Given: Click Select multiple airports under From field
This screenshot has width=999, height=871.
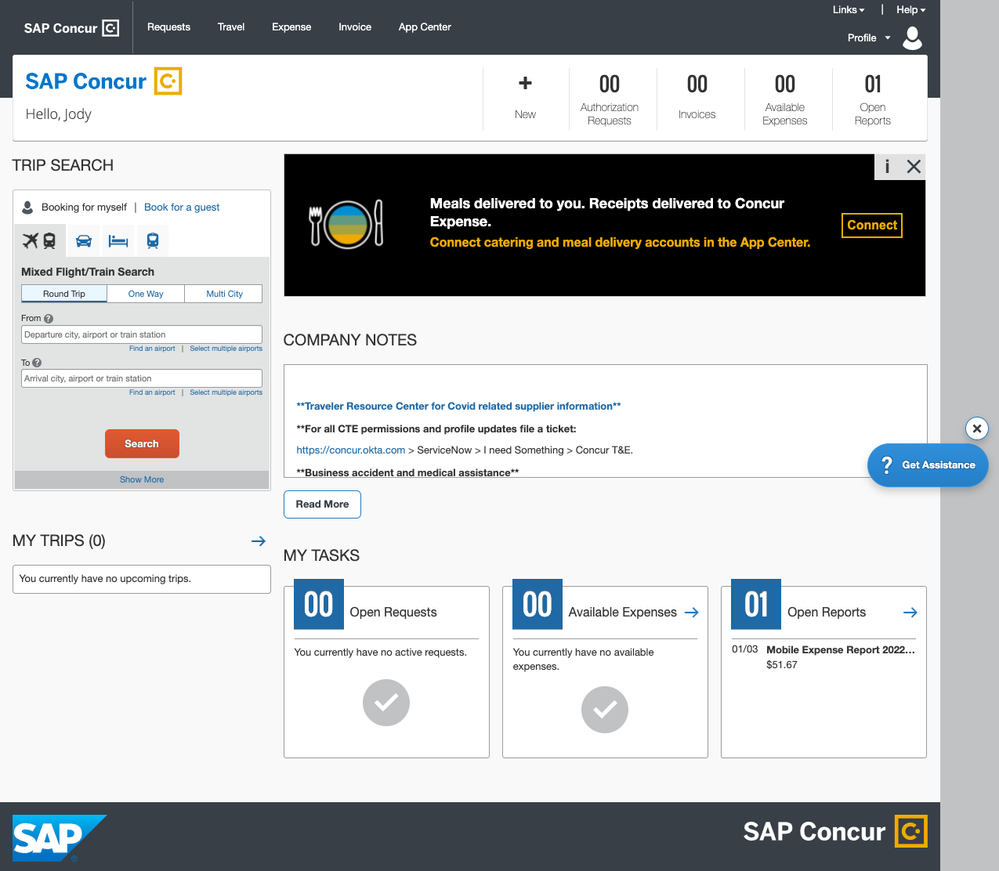Looking at the screenshot, I should click(x=226, y=349).
